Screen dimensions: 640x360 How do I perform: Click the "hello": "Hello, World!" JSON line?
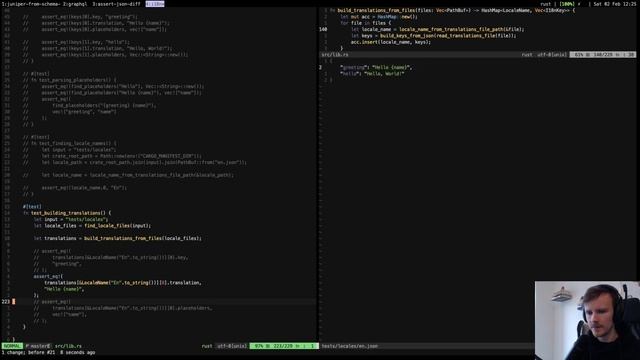[x=372, y=73]
